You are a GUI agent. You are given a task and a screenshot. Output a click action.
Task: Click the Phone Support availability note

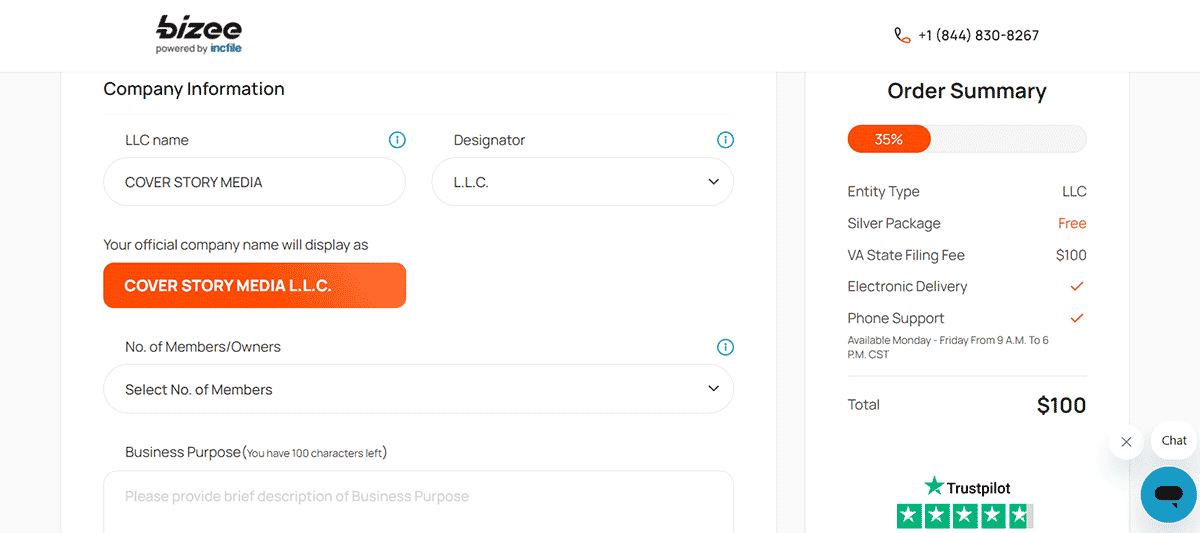pyautogui.click(x=948, y=347)
